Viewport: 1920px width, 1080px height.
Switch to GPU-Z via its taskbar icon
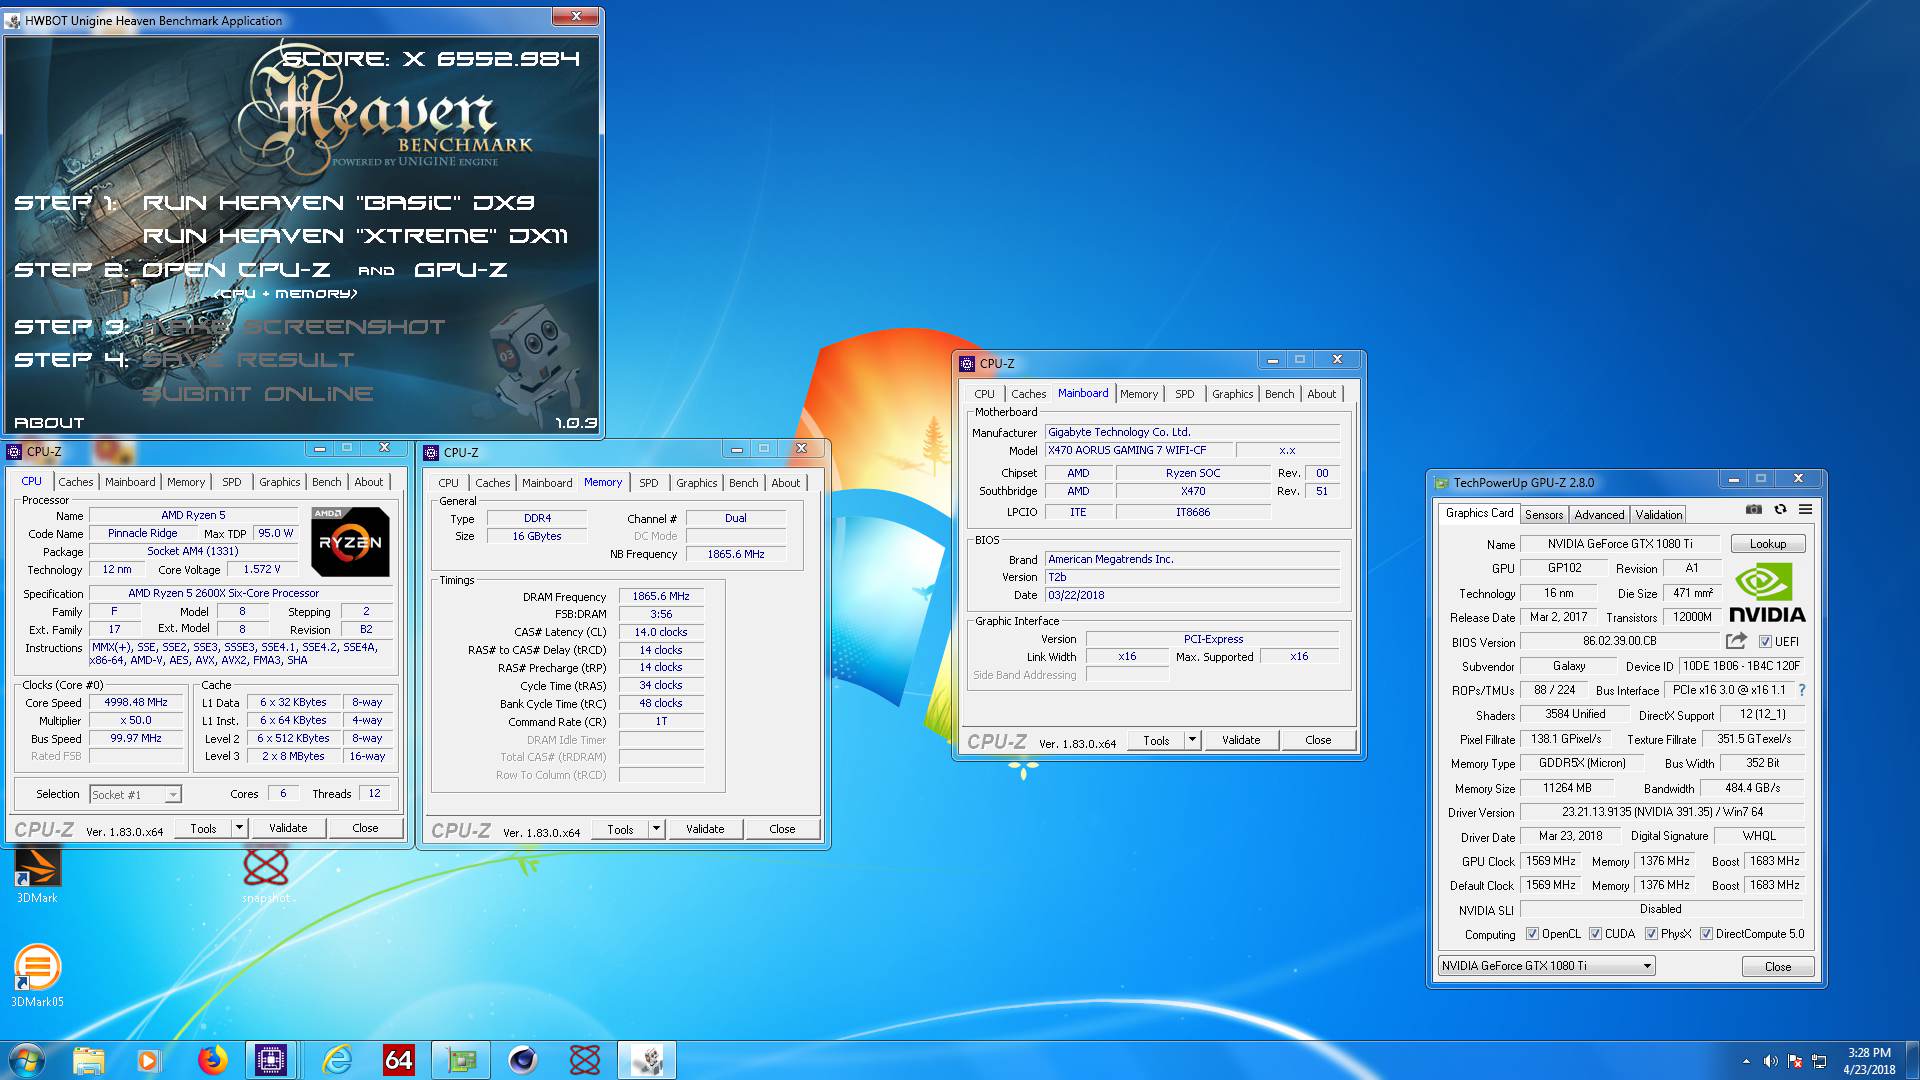tap(461, 1060)
